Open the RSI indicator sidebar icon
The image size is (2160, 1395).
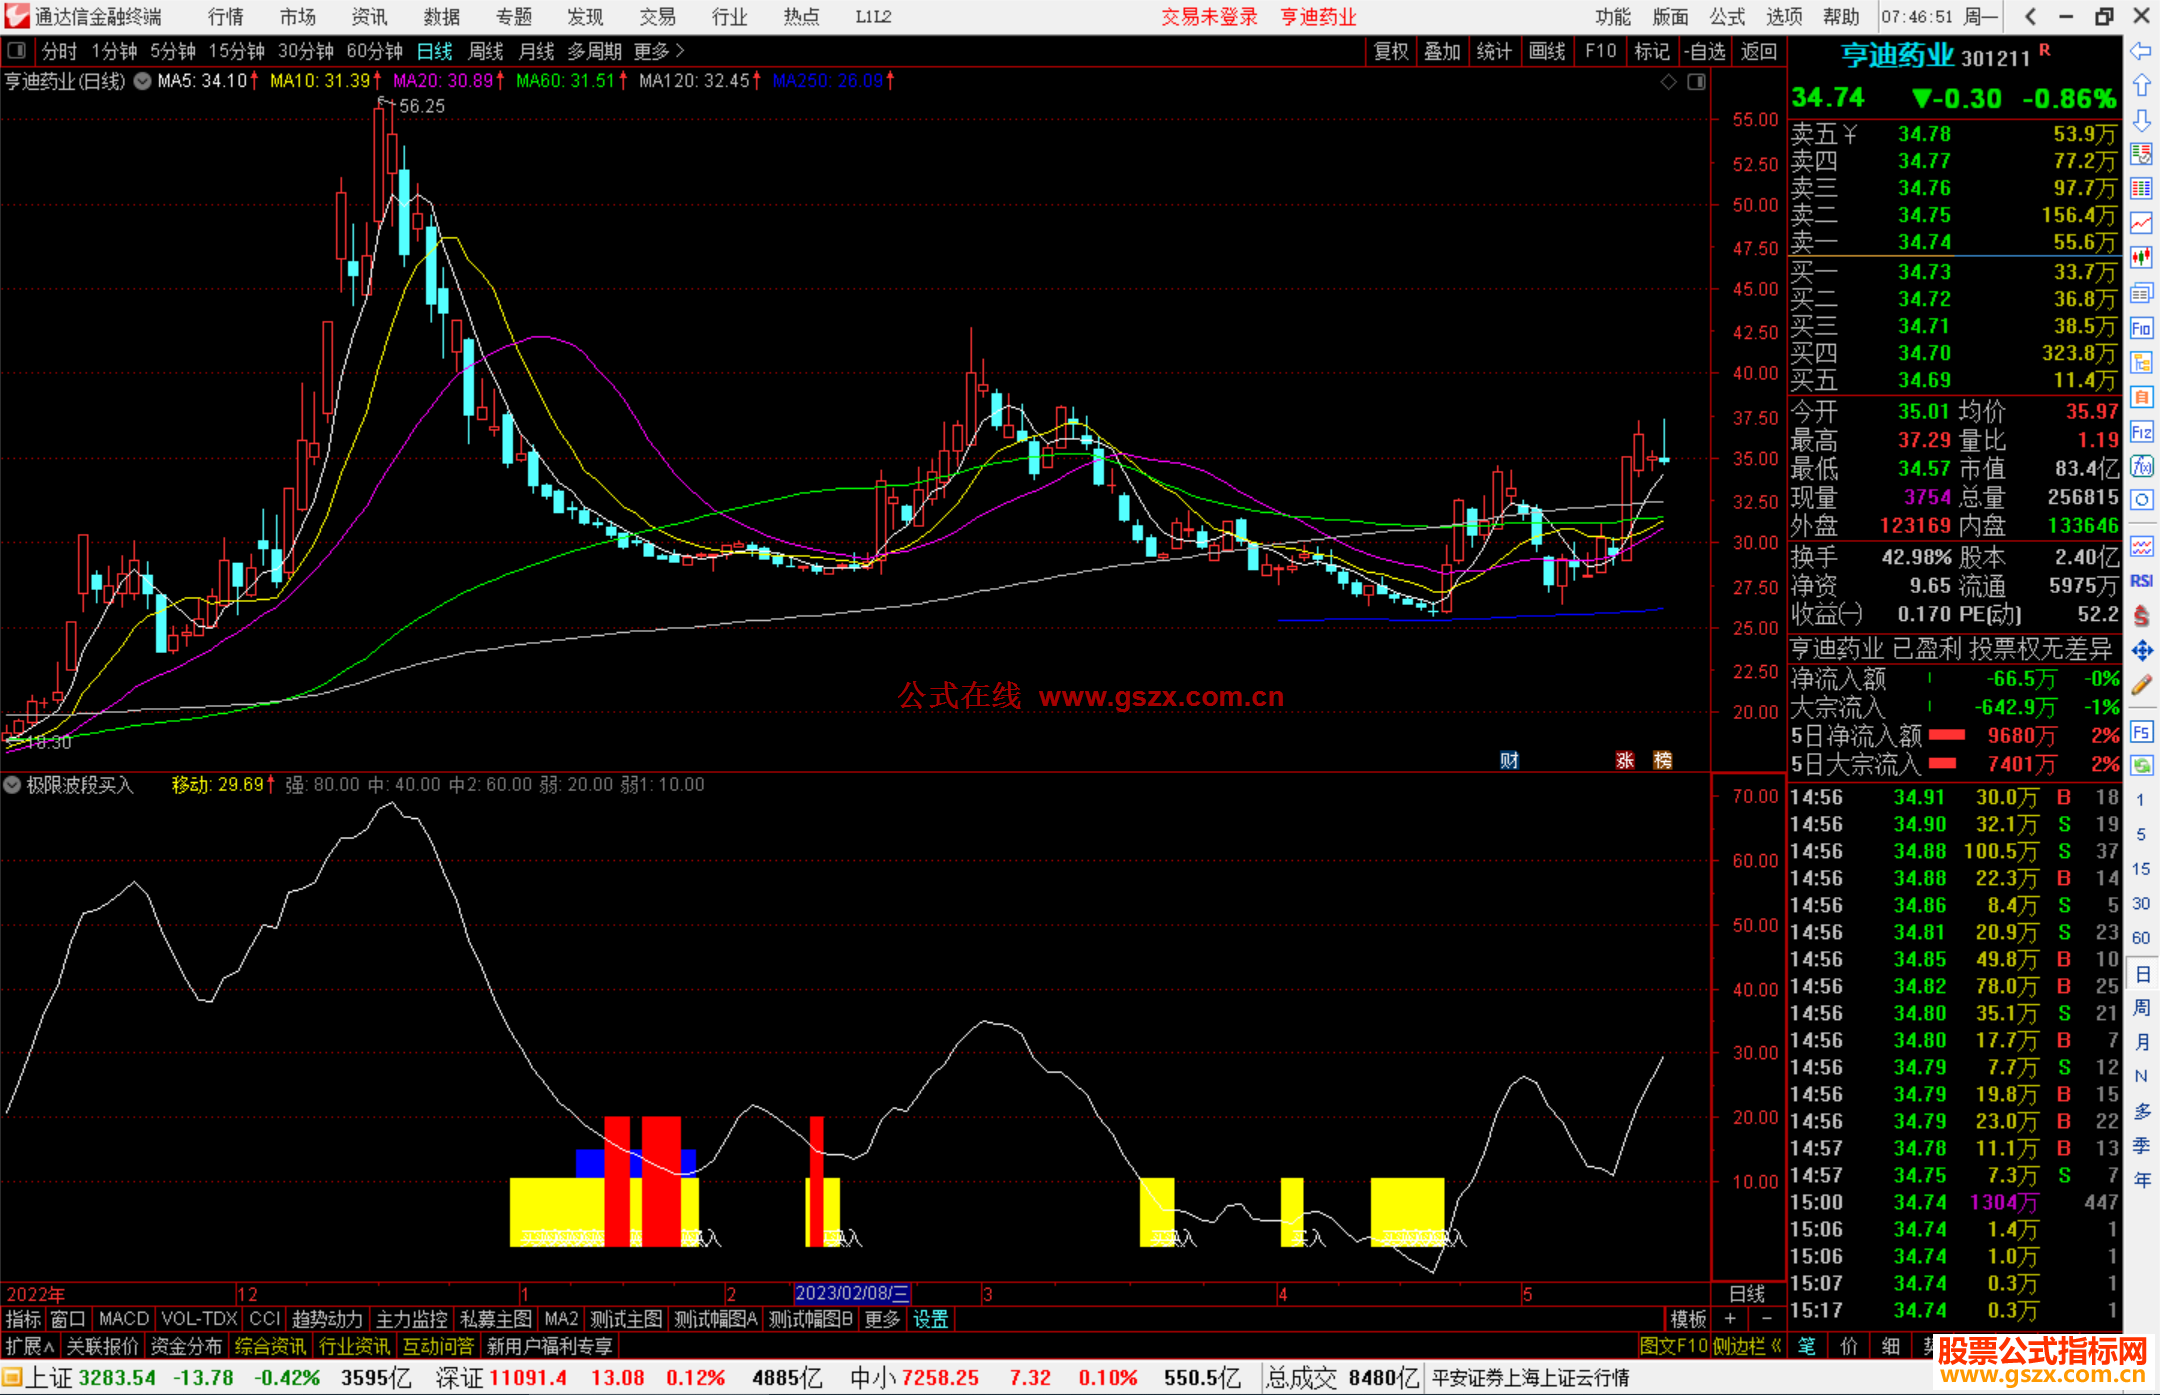tap(2141, 581)
